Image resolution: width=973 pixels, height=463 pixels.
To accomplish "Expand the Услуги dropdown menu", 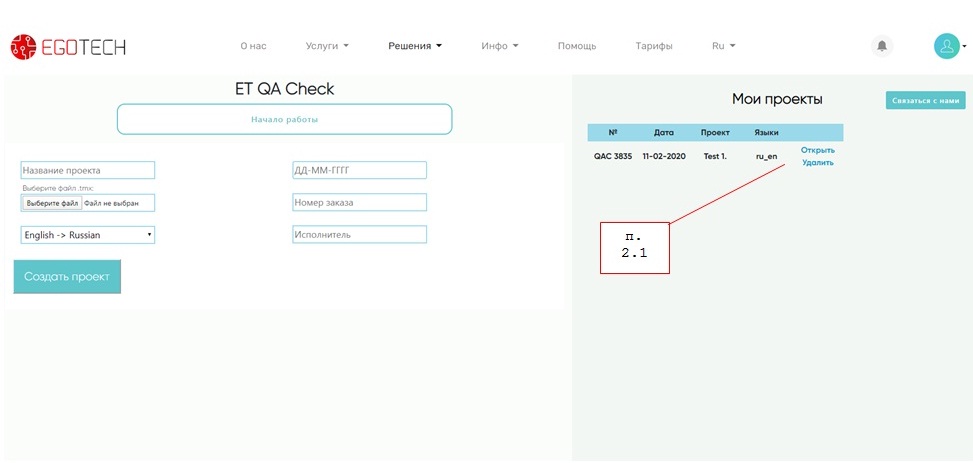I will [327, 46].
